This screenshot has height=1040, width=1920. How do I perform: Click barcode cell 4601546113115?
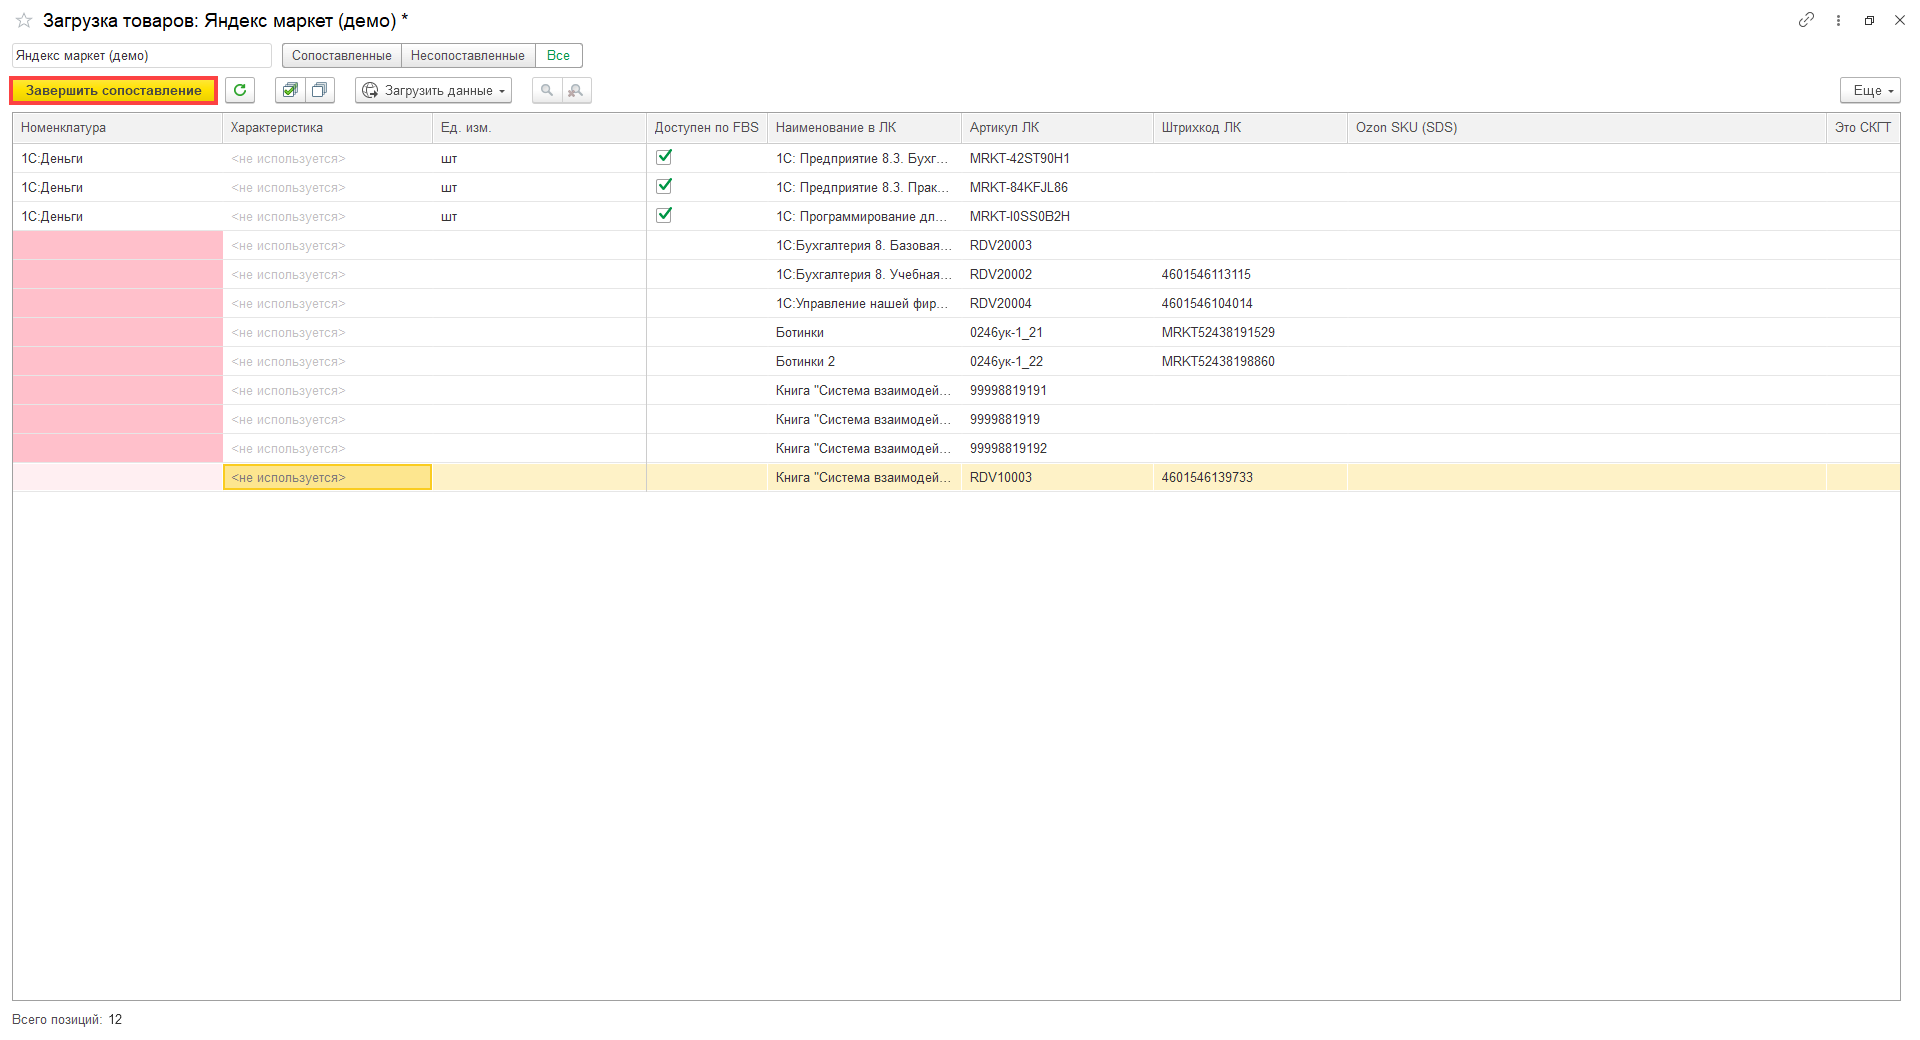point(1250,274)
